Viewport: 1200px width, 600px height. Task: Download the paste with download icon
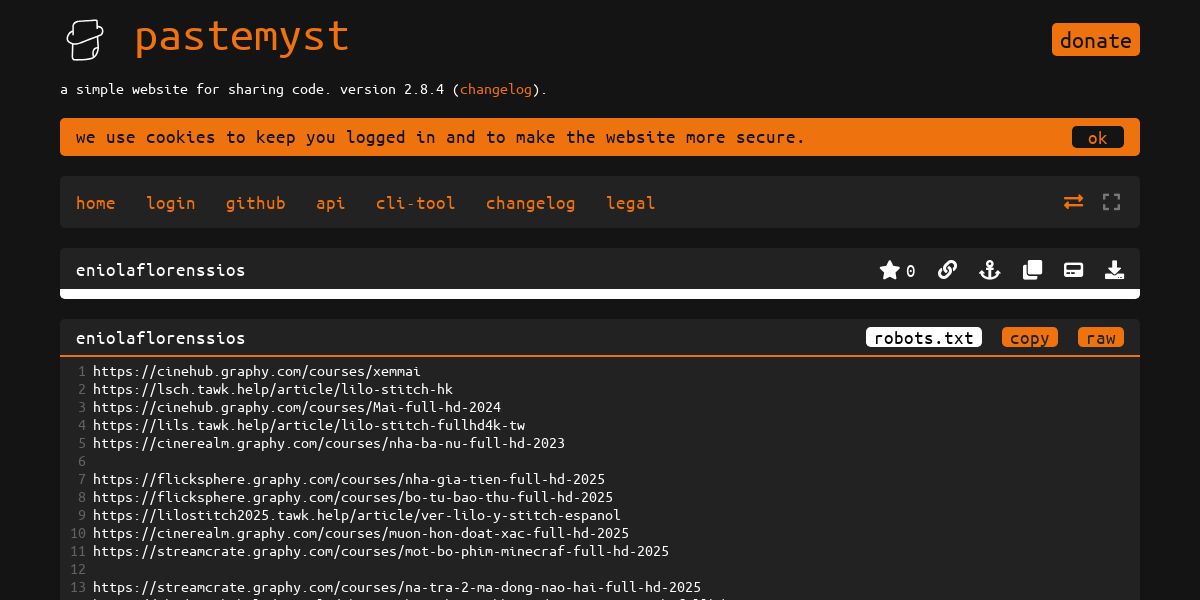[x=1114, y=270]
